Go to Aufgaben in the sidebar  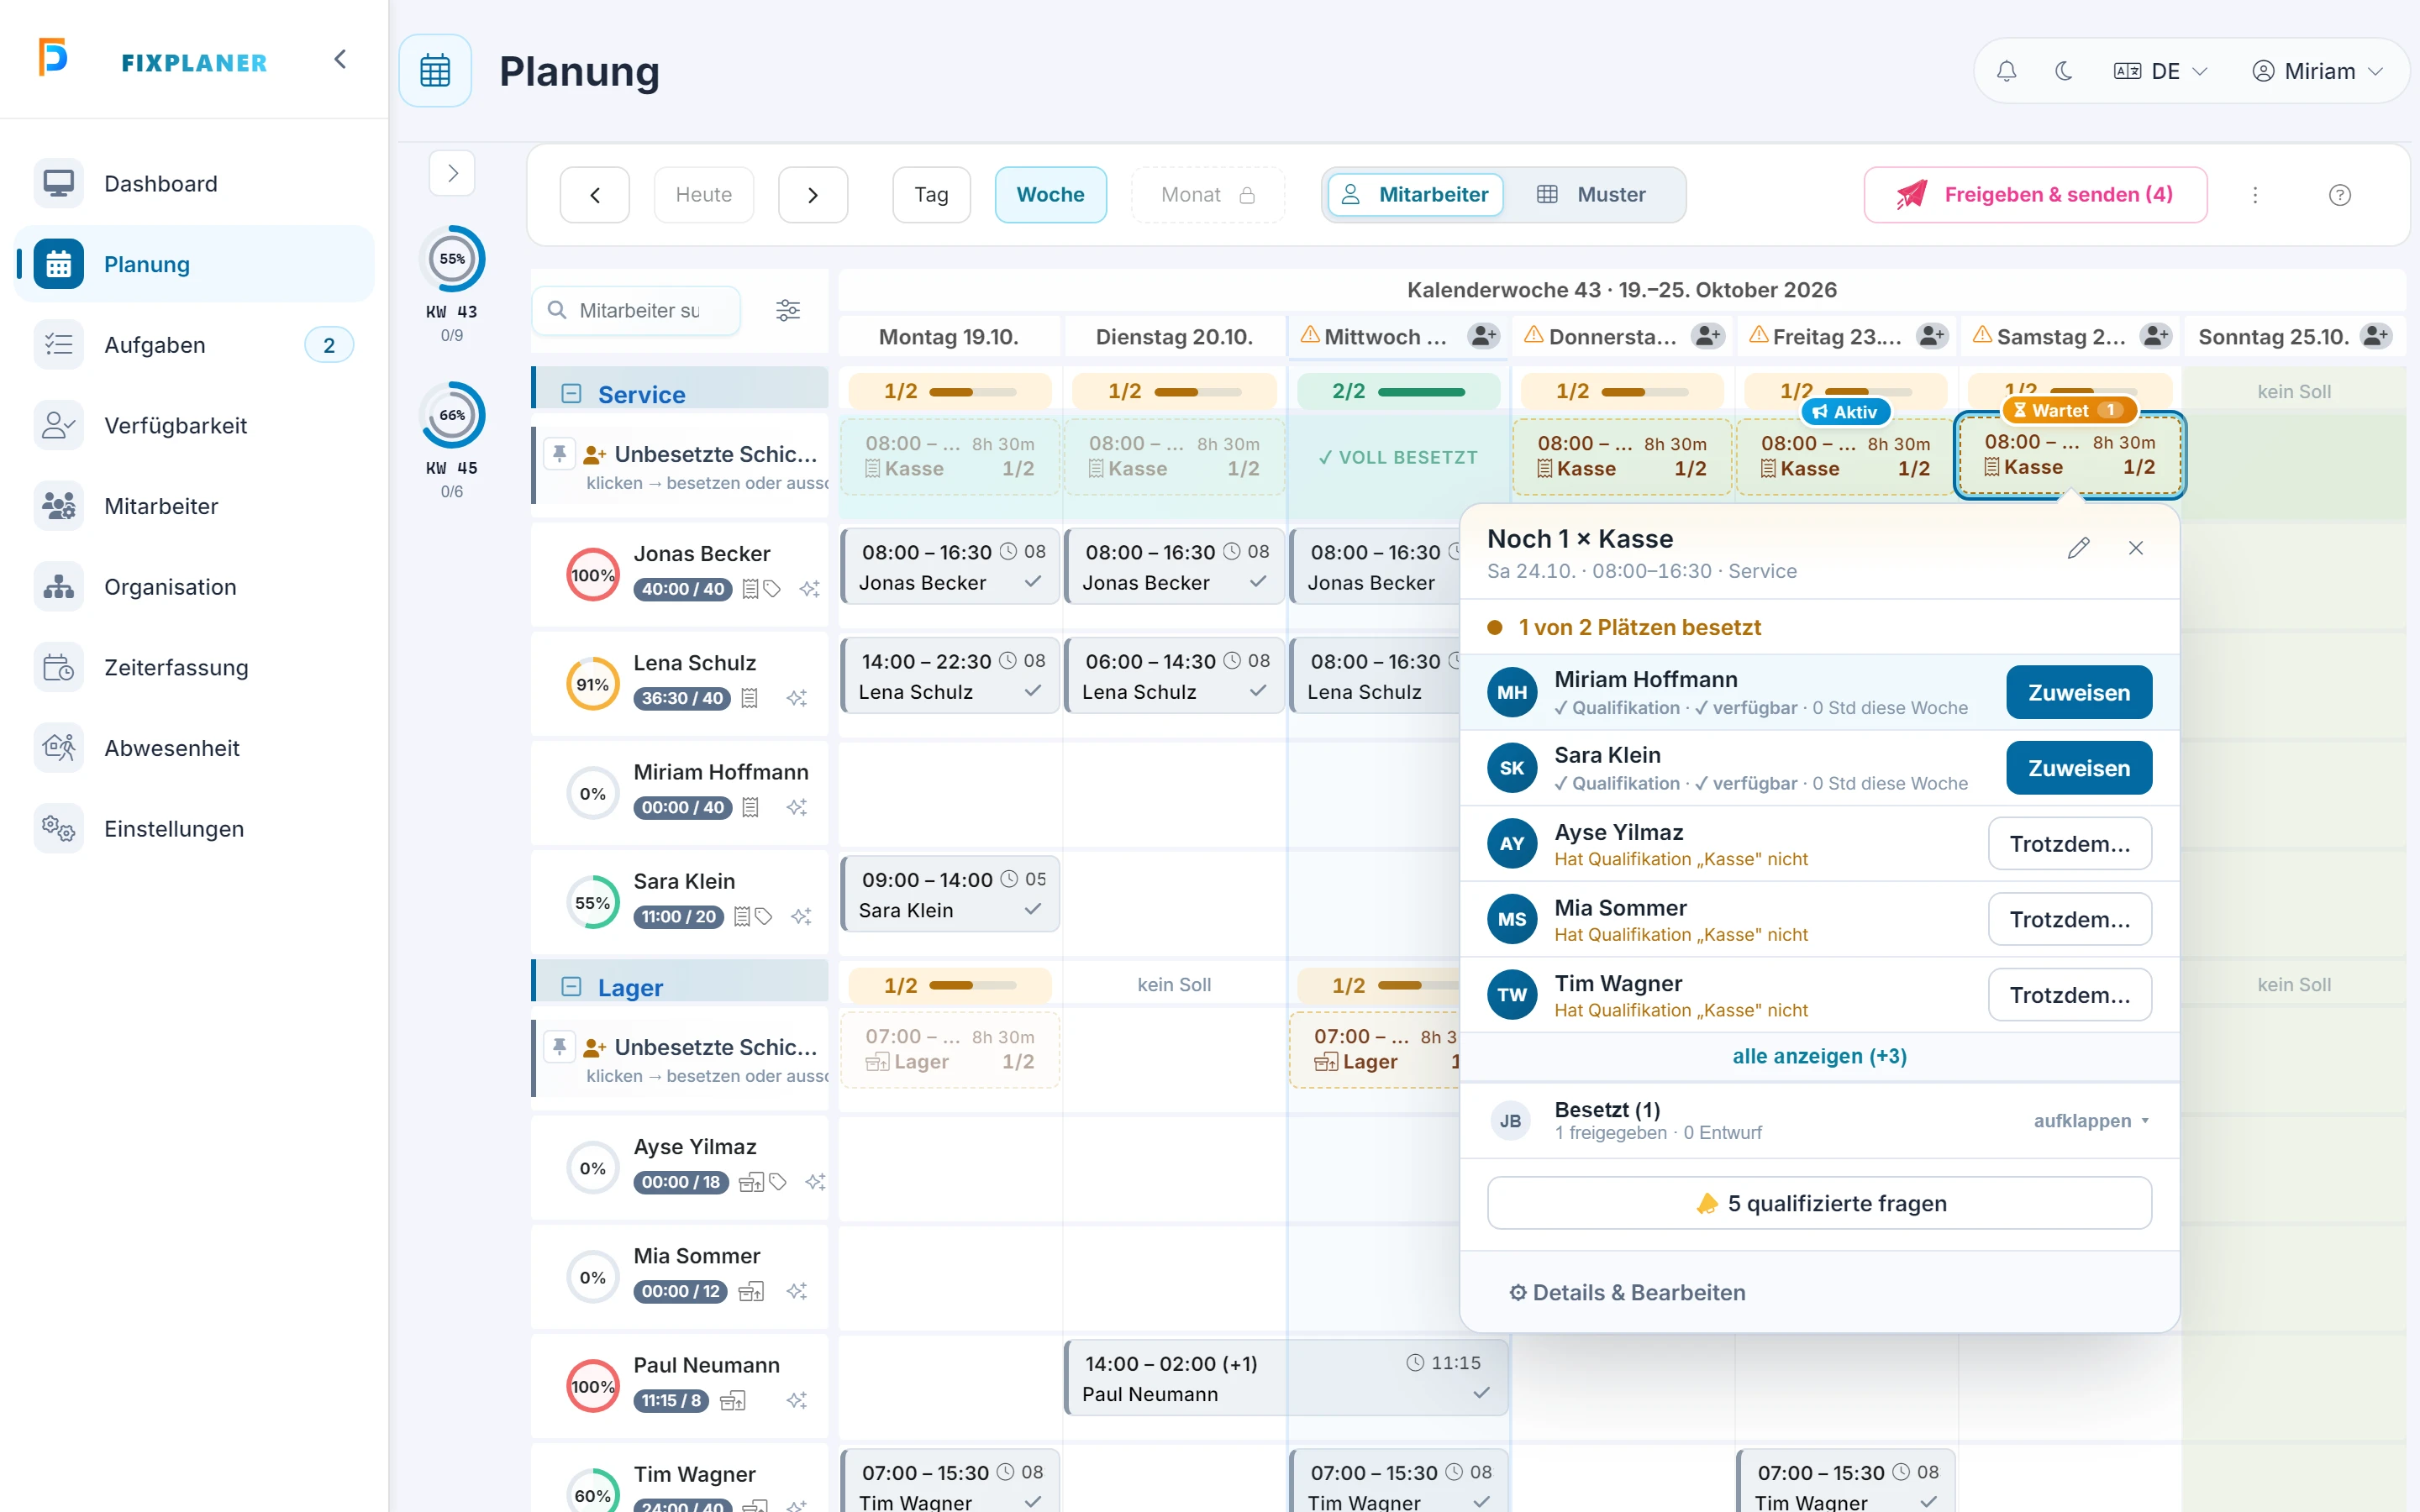194,345
